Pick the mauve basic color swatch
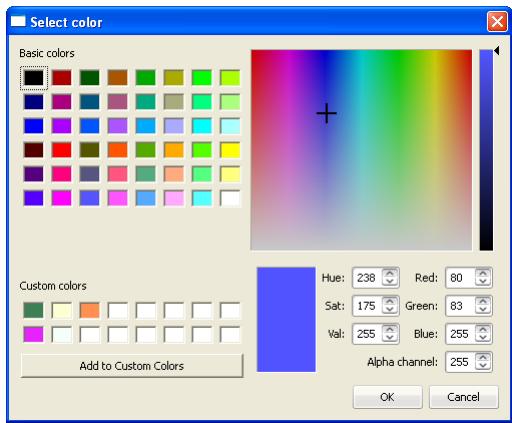 coord(118,102)
